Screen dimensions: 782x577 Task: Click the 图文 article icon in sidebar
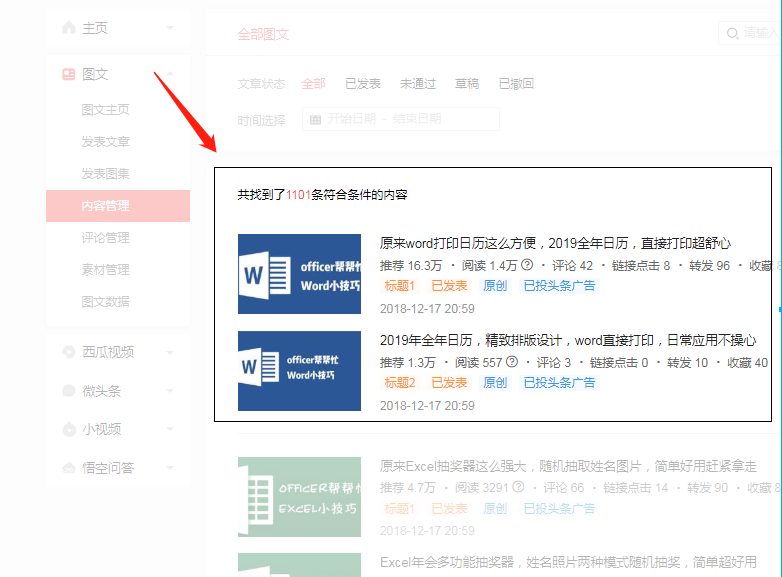coord(69,74)
